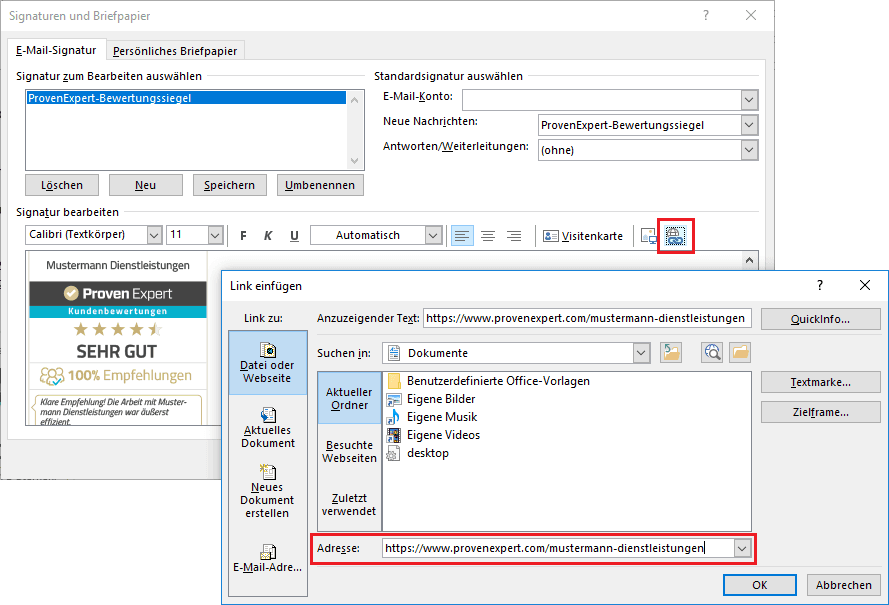Image resolution: width=889 pixels, height=605 pixels.
Task: Expand the 'Suchen in' Dokumente dropdown
Action: [x=640, y=353]
